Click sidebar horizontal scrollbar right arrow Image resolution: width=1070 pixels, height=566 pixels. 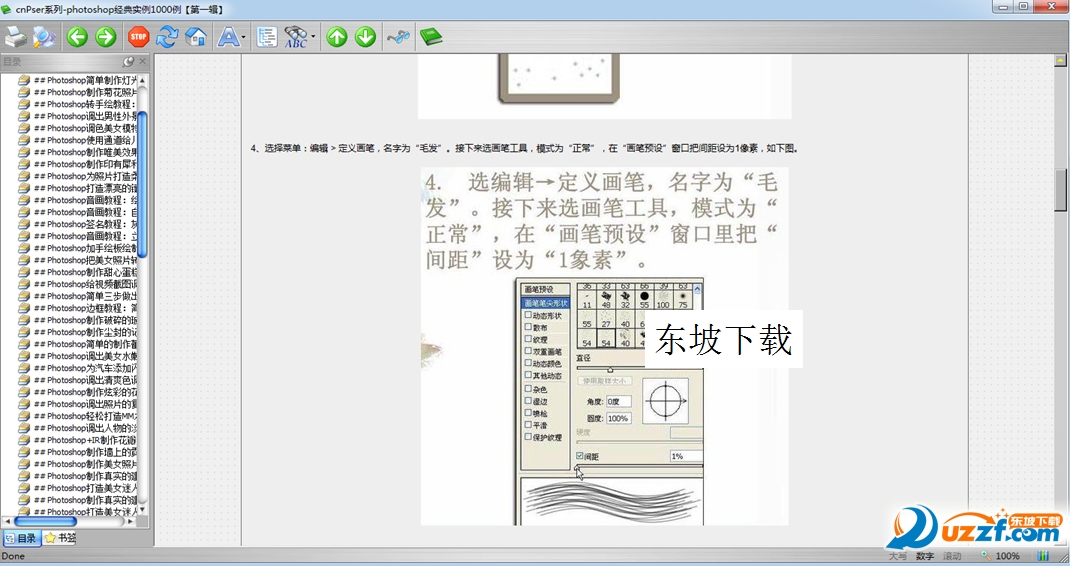pyautogui.click(x=130, y=521)
